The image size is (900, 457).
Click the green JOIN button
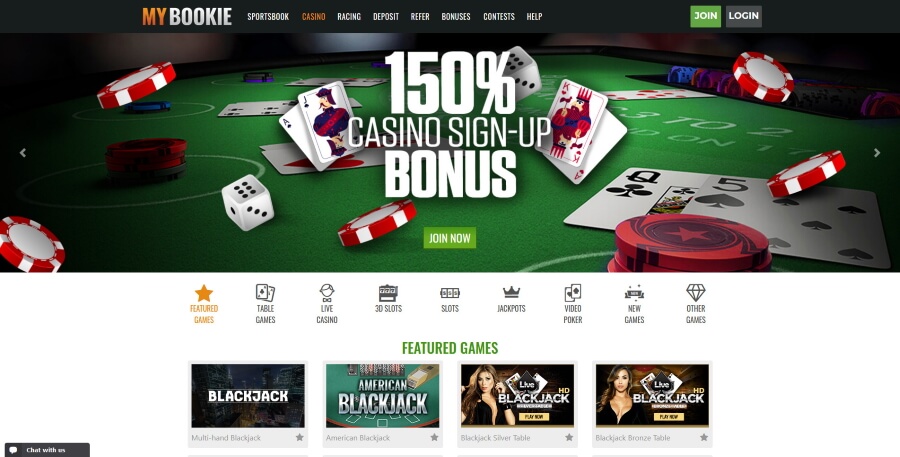click(x=705, y=16)
